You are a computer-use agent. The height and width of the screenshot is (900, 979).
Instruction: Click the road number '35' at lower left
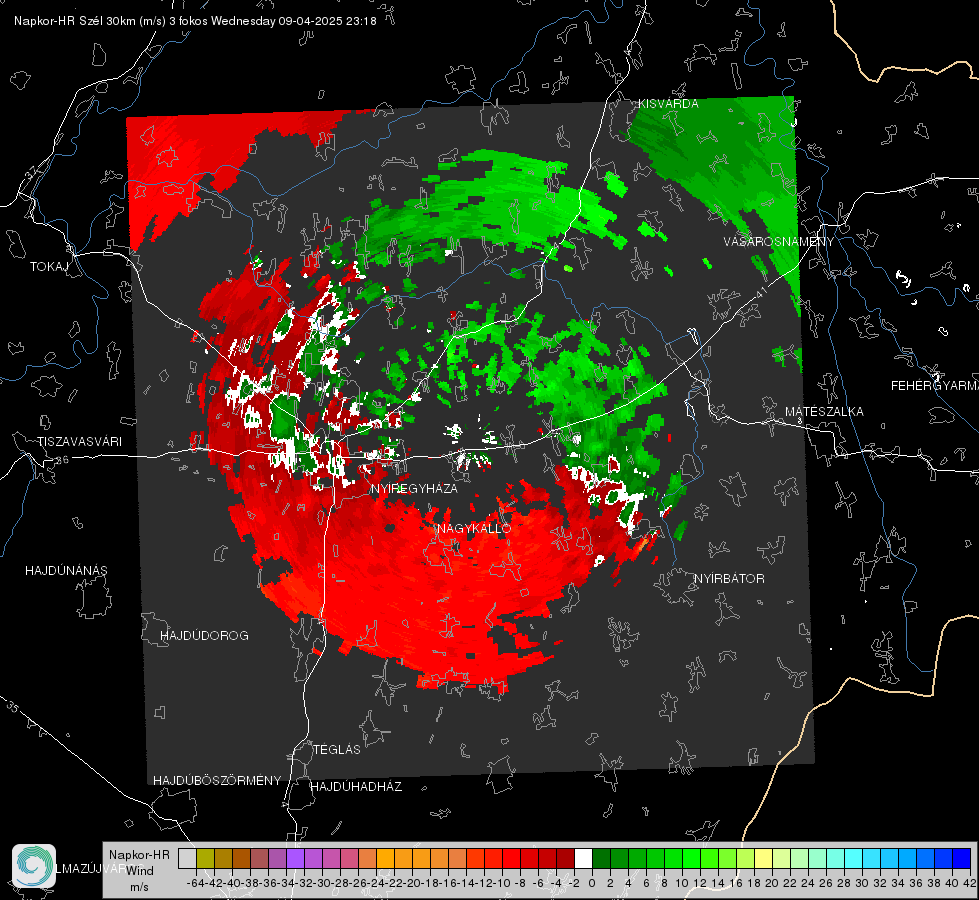(x=13, y=708)
